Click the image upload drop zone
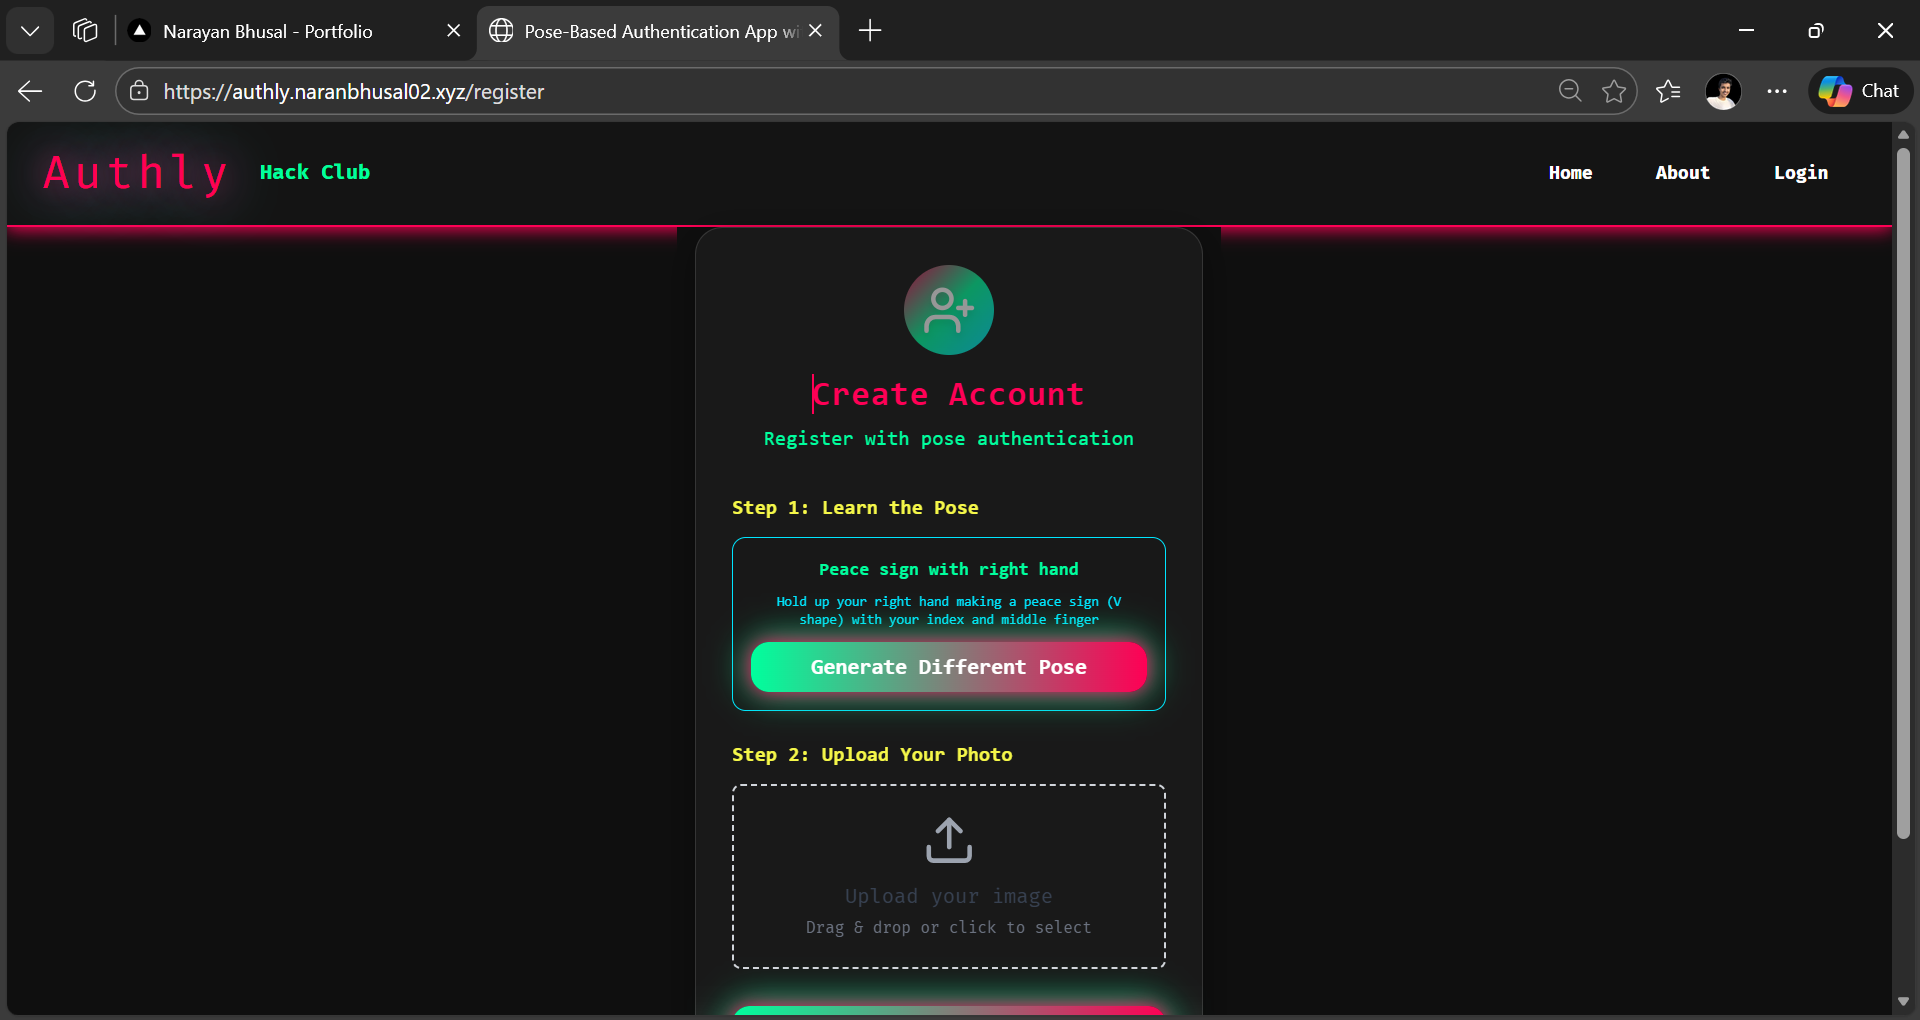The height and width of the screenshot is (1020, 1920). pos(948,877)
